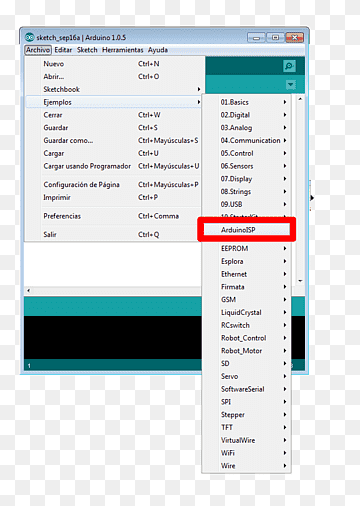Open LiquidCrystal examples submenu
360x506 pixels.
[x=247, y=312]
